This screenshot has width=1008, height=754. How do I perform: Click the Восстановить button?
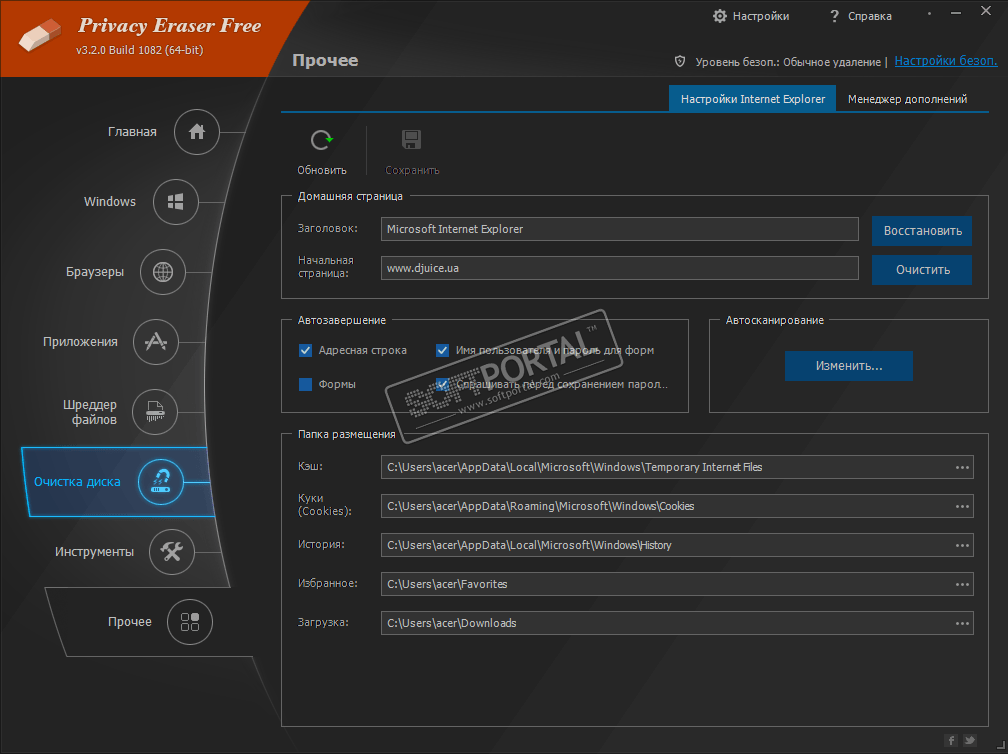(922, 231)
